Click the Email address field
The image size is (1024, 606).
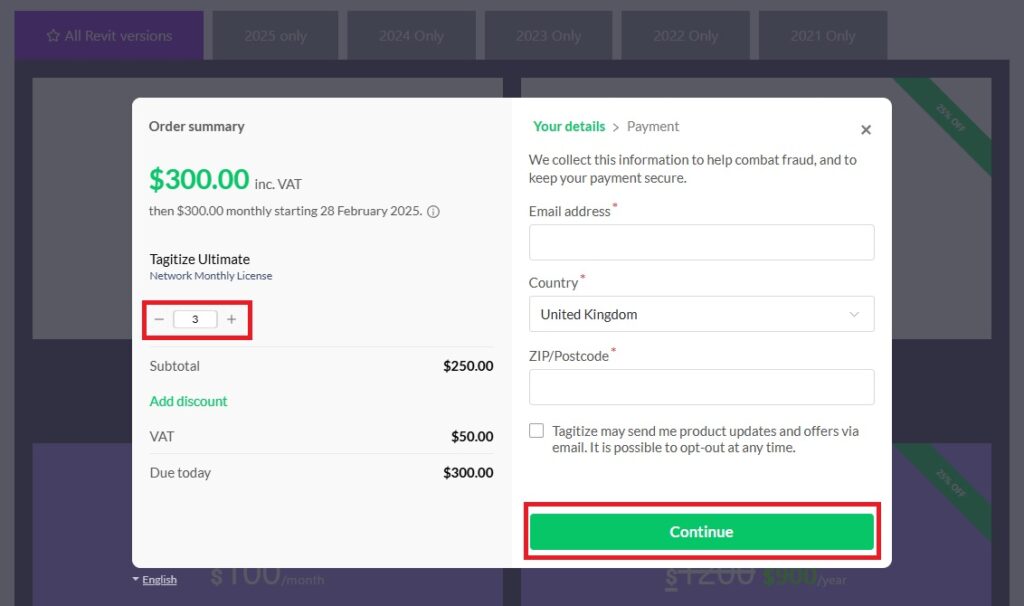click(x=701, y=242)
